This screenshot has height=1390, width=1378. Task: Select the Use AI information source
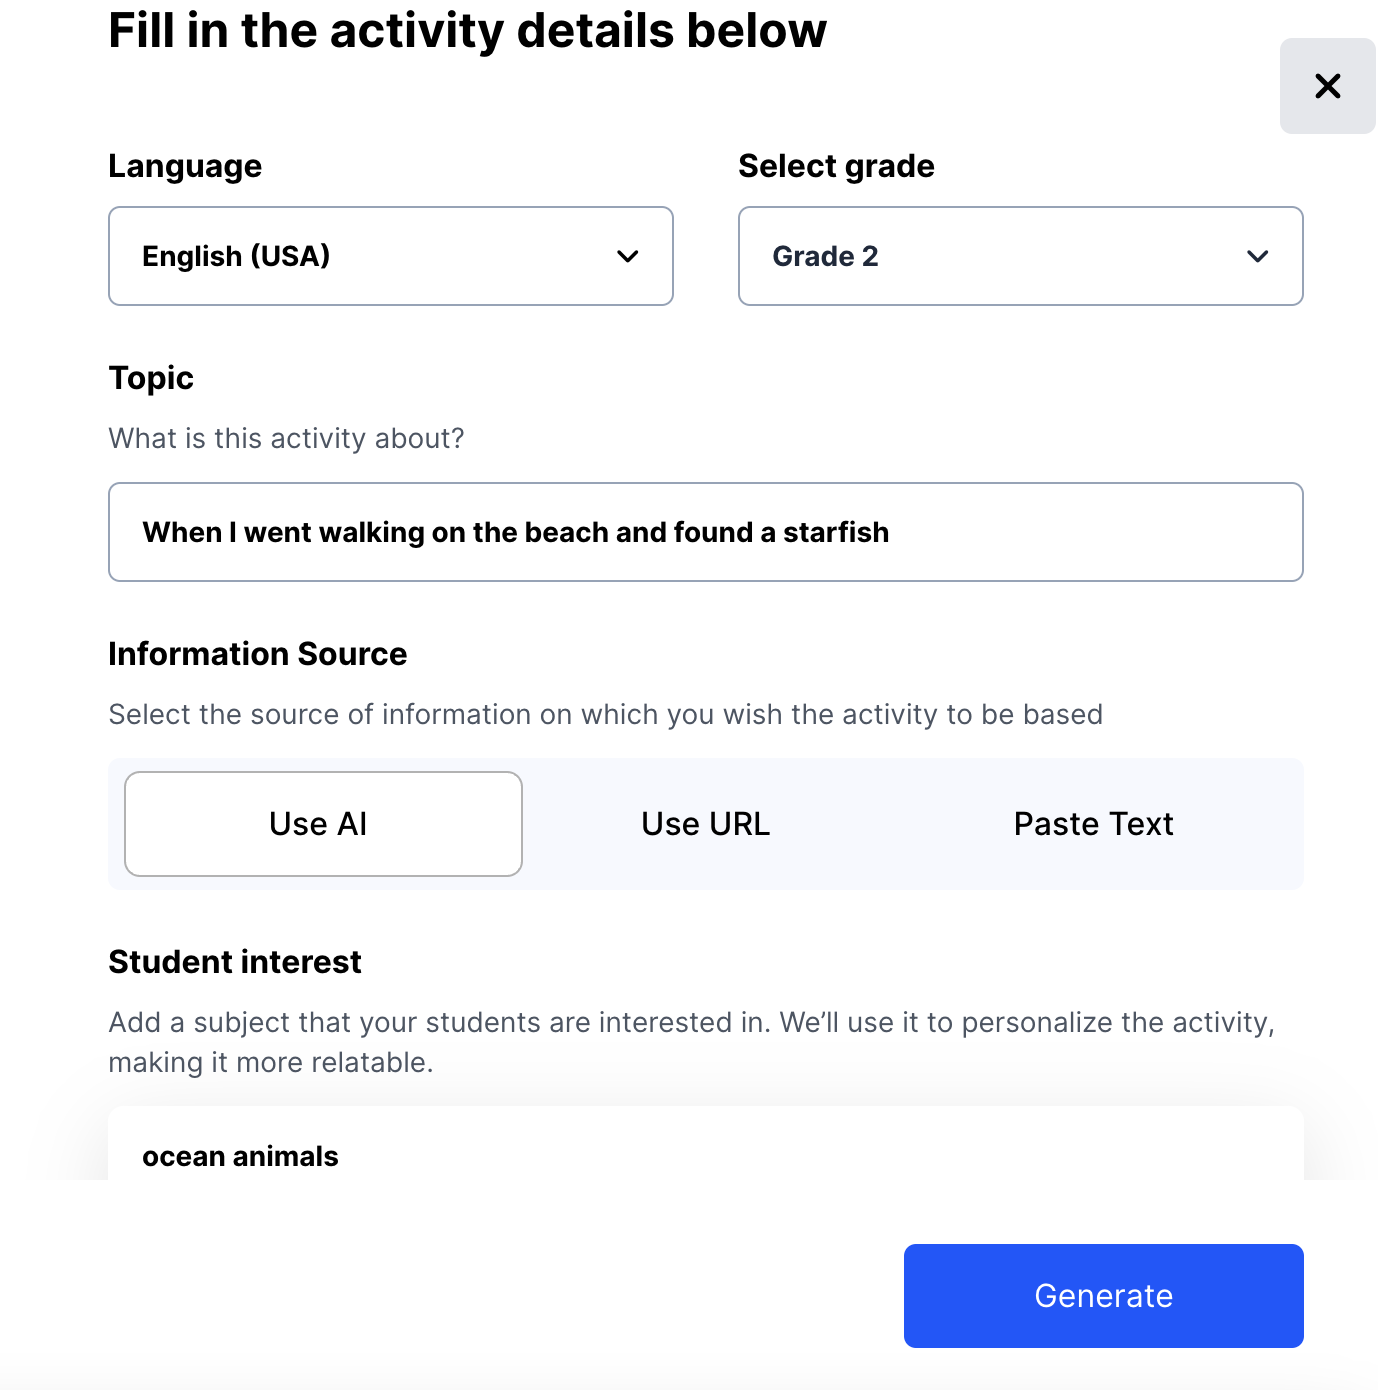point(323,824)
